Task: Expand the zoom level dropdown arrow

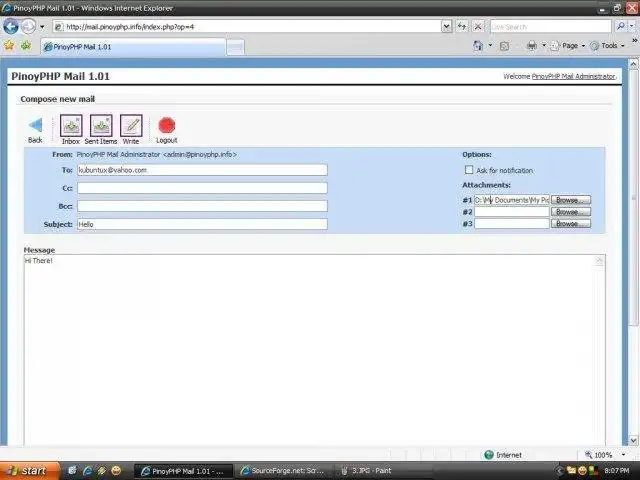Action: click(623, 455)
